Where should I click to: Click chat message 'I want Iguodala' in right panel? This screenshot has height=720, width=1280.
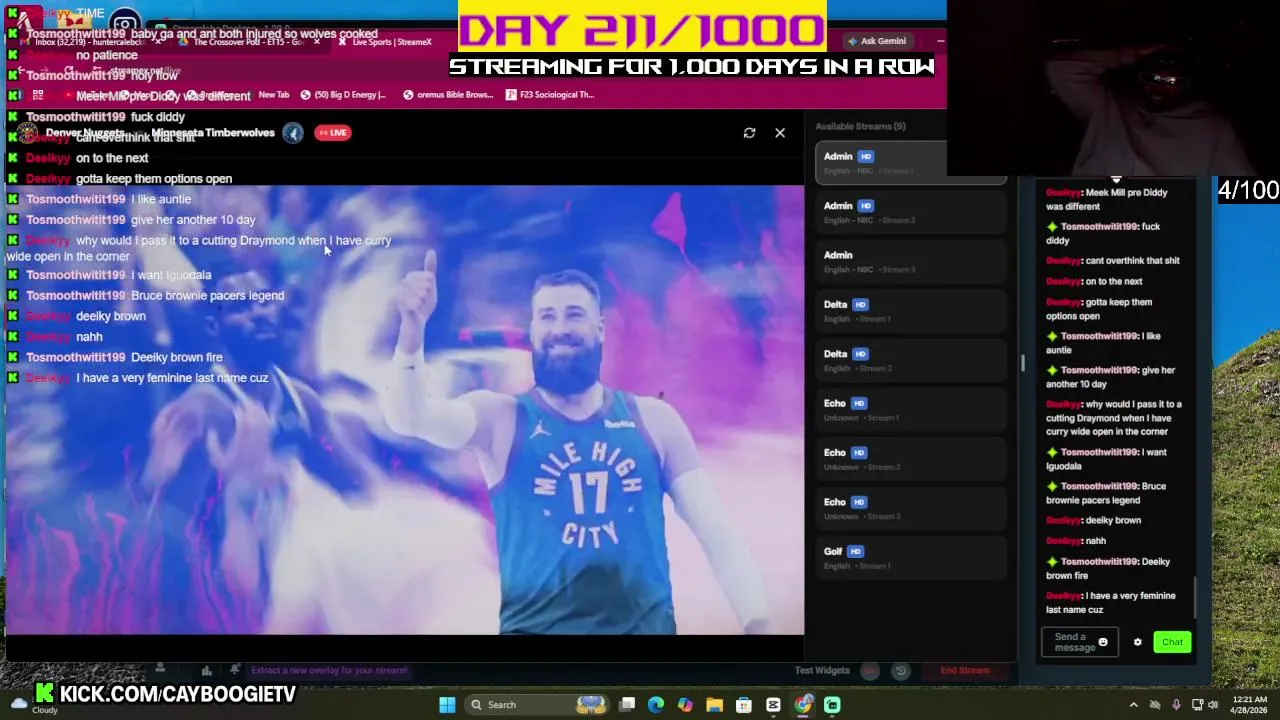tap(1106, 459)
